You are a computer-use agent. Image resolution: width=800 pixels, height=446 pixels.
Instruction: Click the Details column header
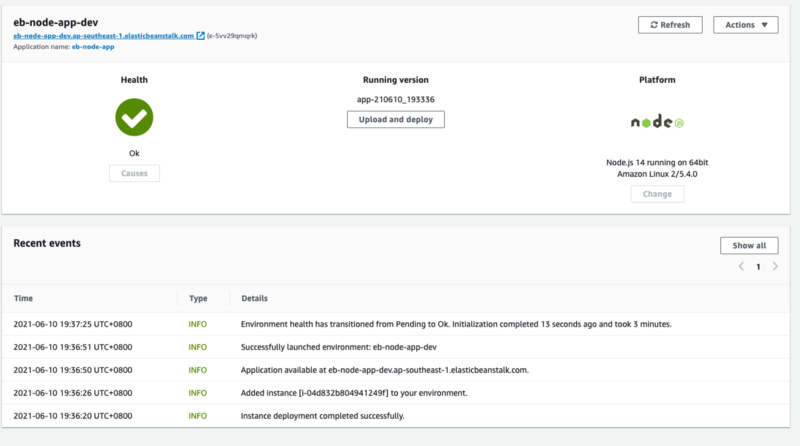tap(255, 299)
